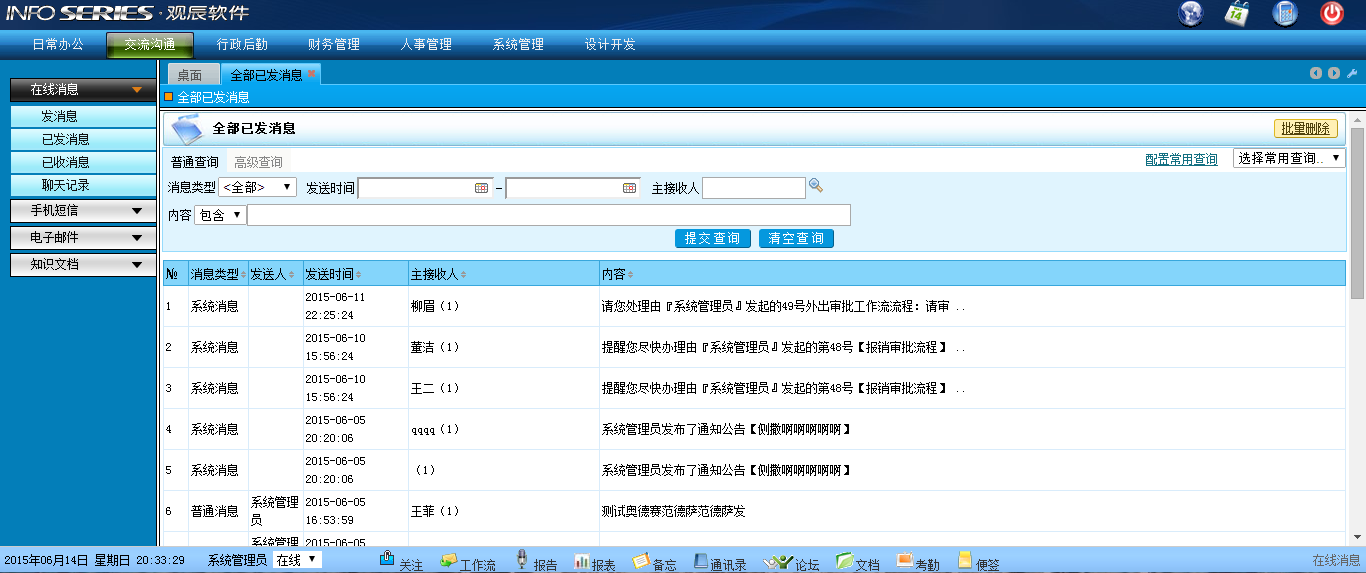Open 报告 in the bottom bar
Viewport: 1366px width, 573px height.
[536, 562]
